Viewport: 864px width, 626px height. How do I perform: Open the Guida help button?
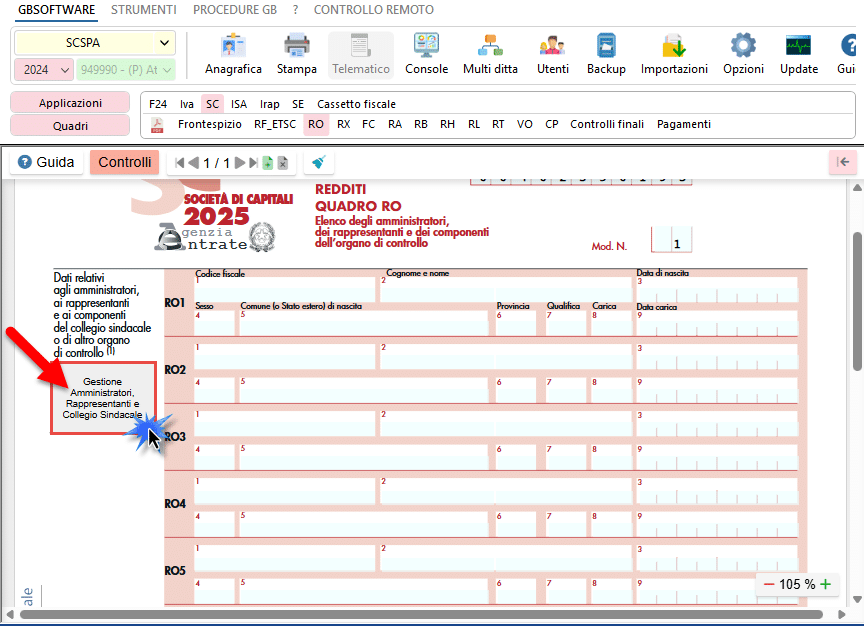point(46,163)
